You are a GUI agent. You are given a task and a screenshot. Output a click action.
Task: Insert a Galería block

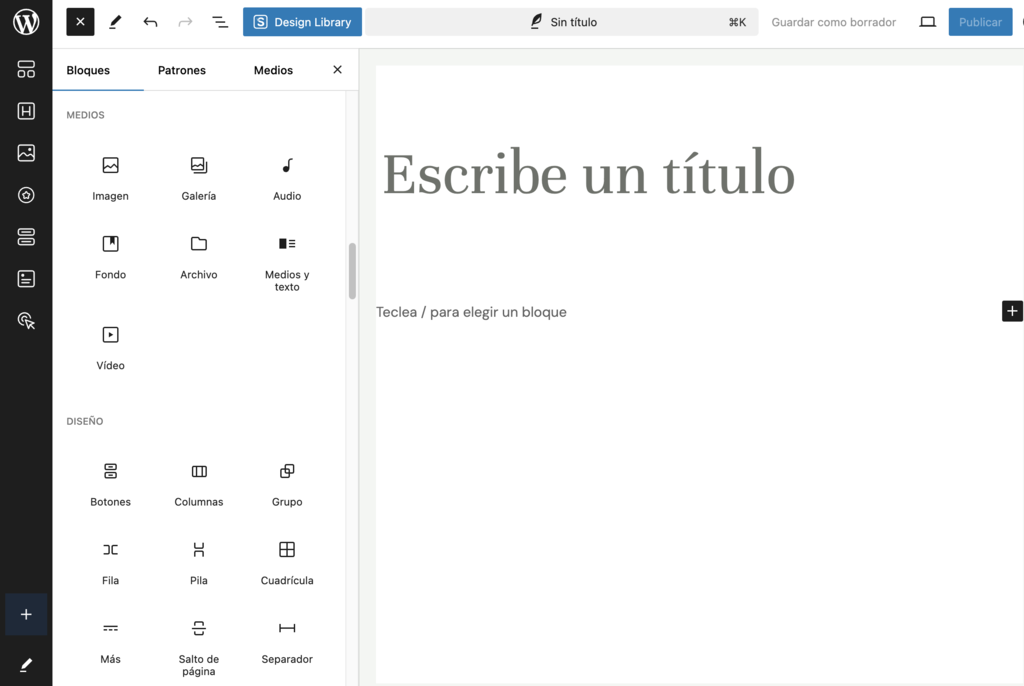point(198,175)
